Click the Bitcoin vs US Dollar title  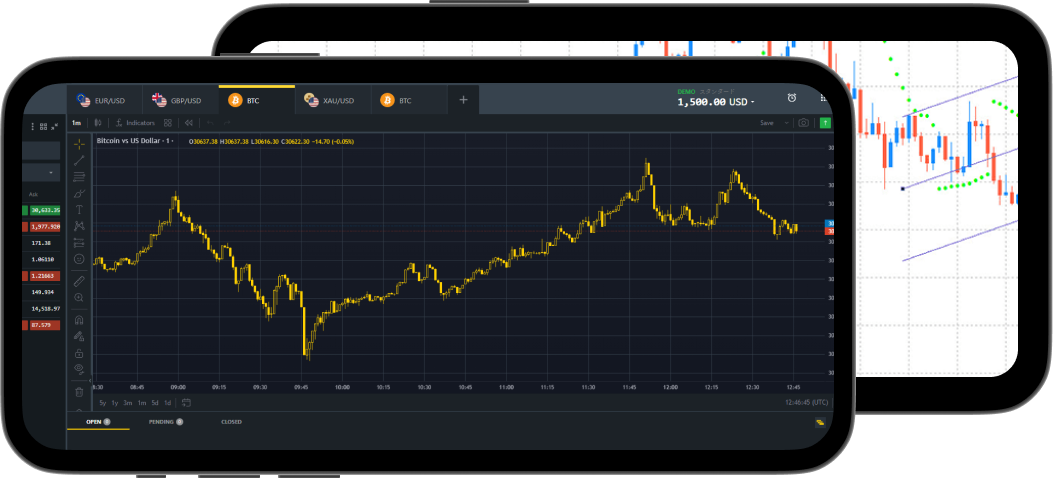[135, 141]
